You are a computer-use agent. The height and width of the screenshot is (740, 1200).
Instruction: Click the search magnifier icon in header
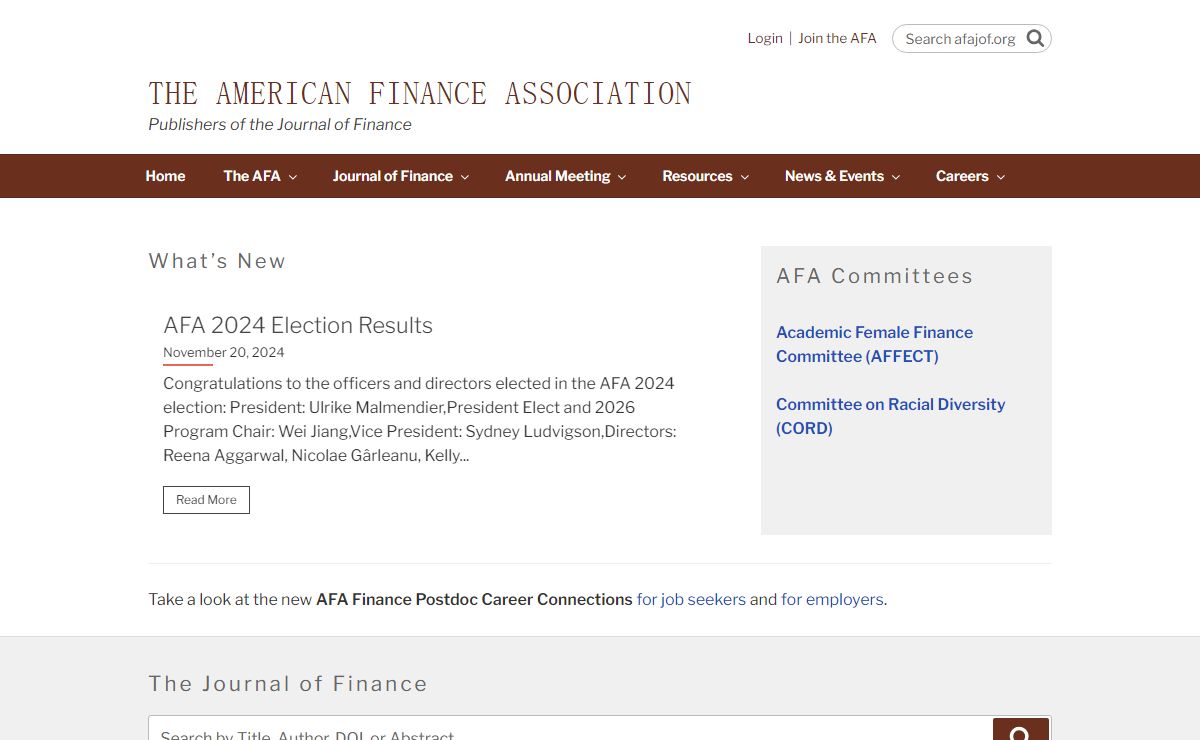[1035, 38]
